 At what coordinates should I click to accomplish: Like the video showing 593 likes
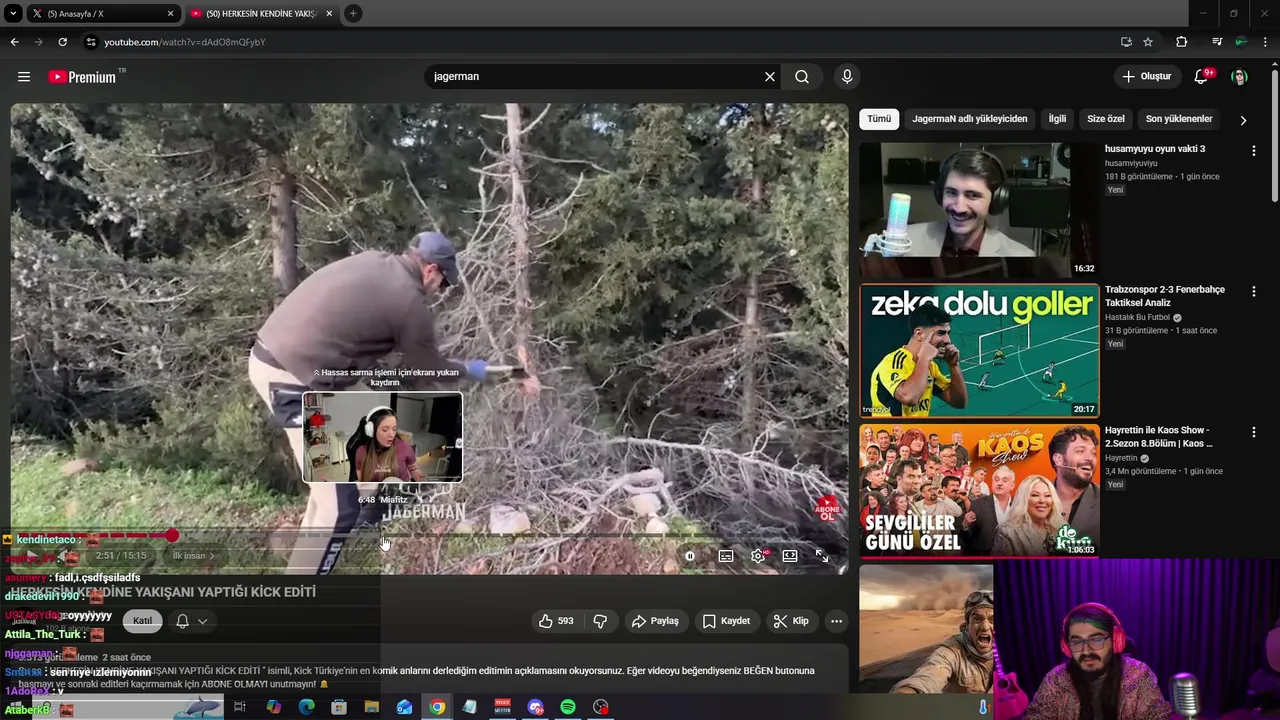pyautogui.click(x=556, y=621)
